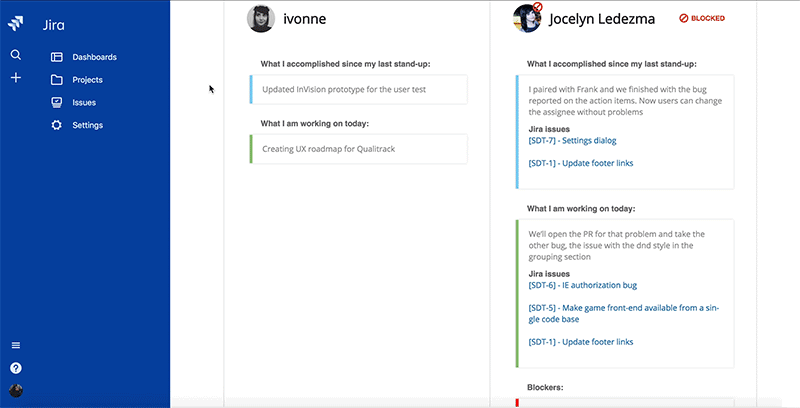
Task: Click the Settings gear icon
Action: pos(57,125)
